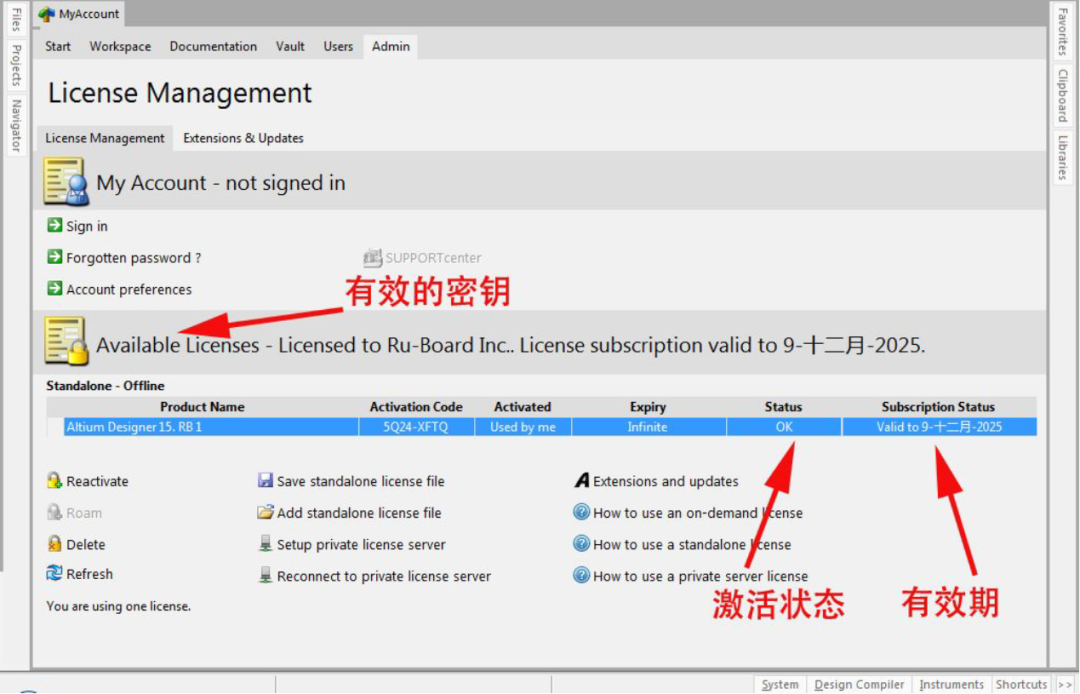Click Setup private license server

pyautogui.click(x=361, y=545)
